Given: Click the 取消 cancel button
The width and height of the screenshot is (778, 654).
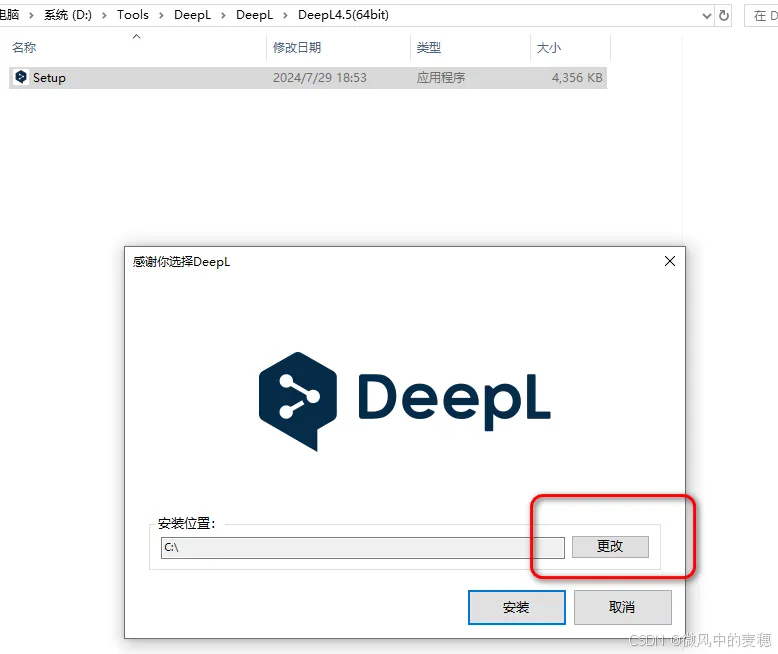Looking at the screenshot, I should click(x=622, y=607).
